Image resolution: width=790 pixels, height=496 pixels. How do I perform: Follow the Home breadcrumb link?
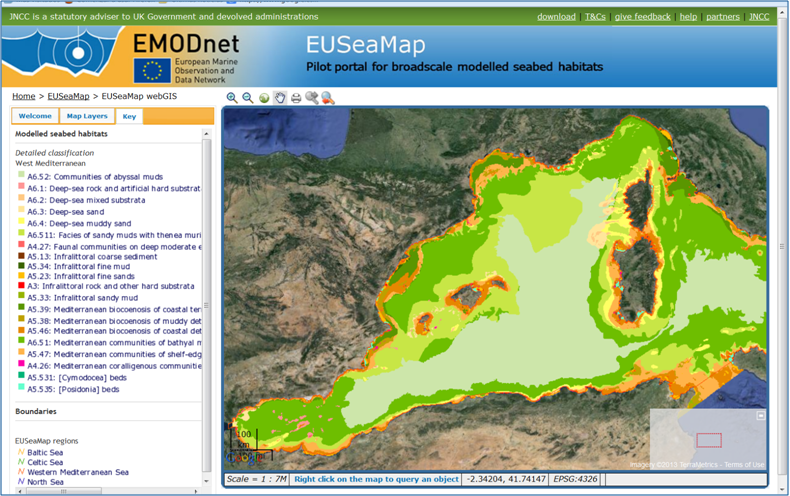pyautogui.click(x=24, y=96)
